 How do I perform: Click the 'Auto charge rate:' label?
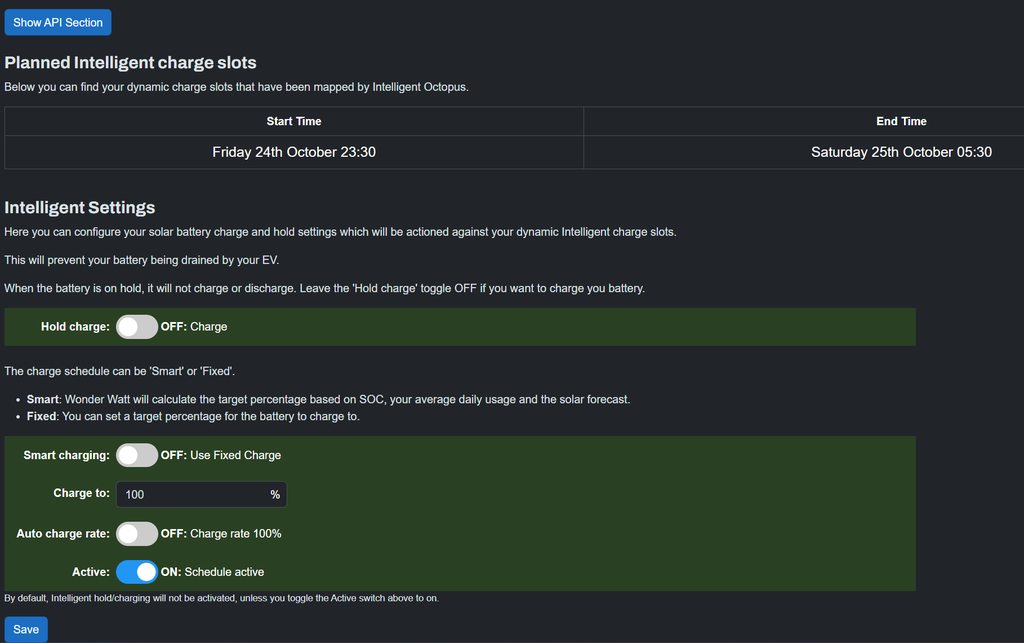click(x=63, y=534)
